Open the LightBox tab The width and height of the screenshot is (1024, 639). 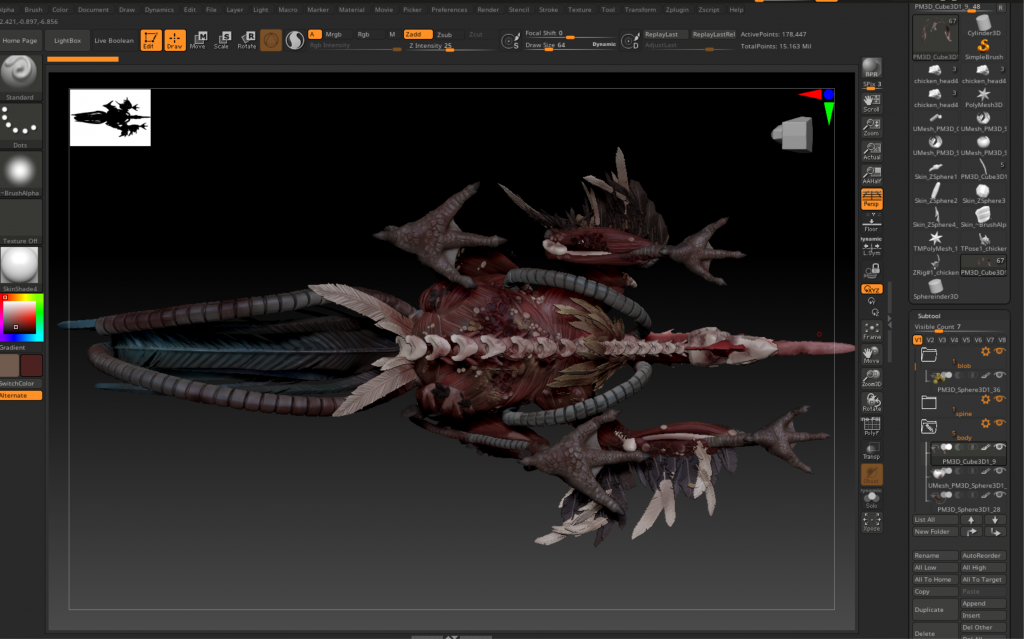(68, 41)
